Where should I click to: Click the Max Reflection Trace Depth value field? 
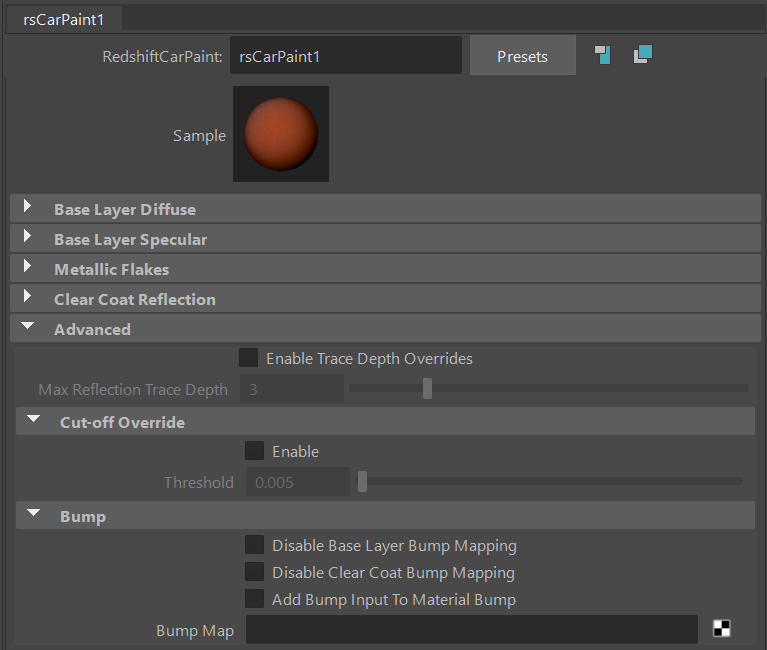coord(292,389)
